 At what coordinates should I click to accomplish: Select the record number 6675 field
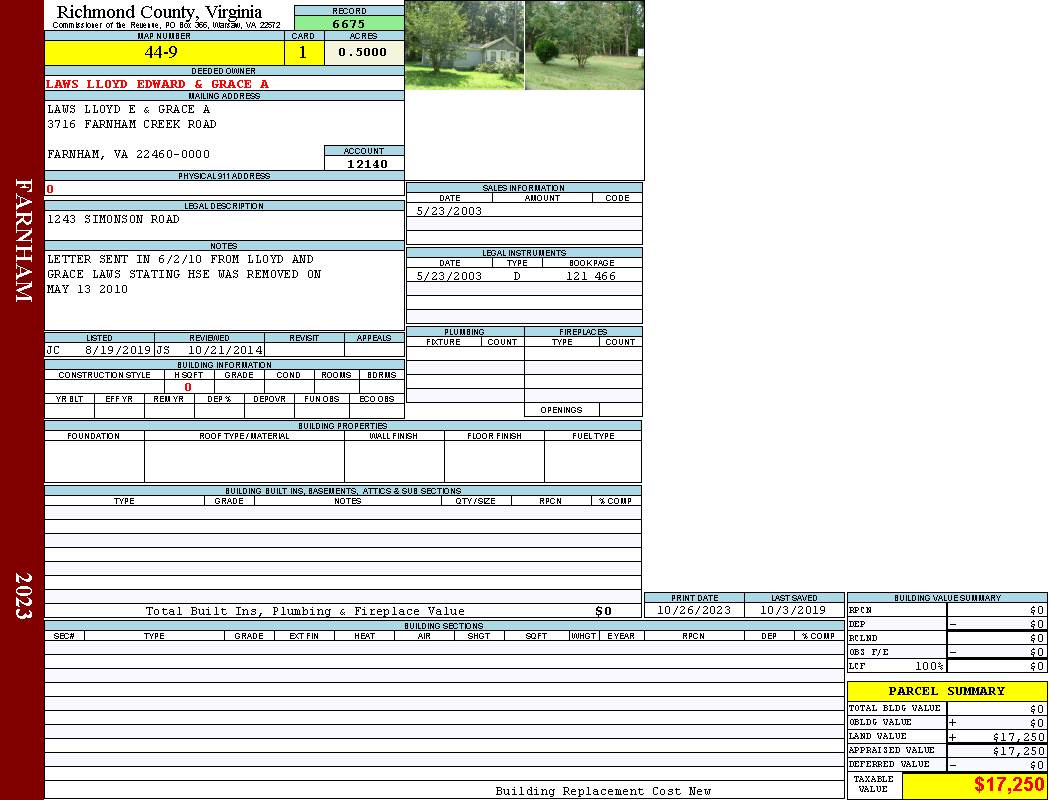tap(349, 24)
